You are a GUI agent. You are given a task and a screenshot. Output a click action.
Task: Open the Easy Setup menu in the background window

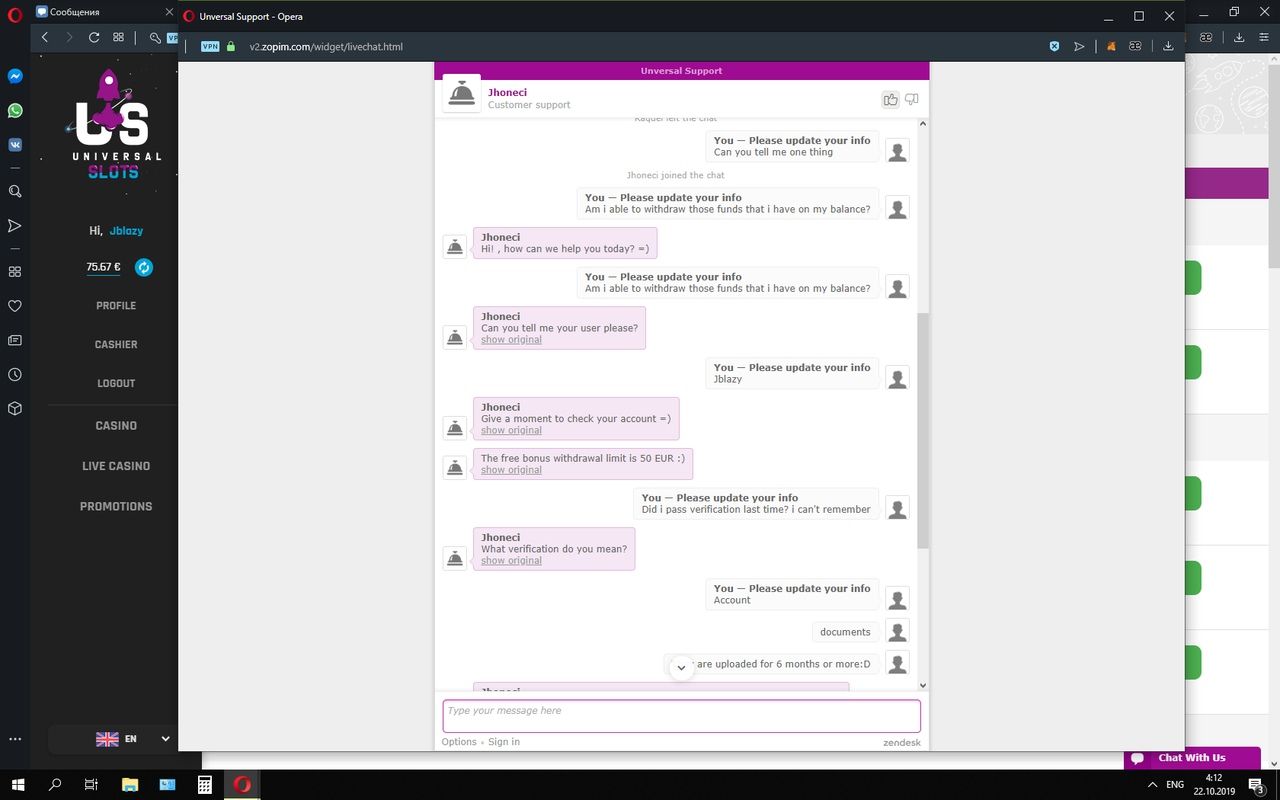click(x=1265, y=37)
